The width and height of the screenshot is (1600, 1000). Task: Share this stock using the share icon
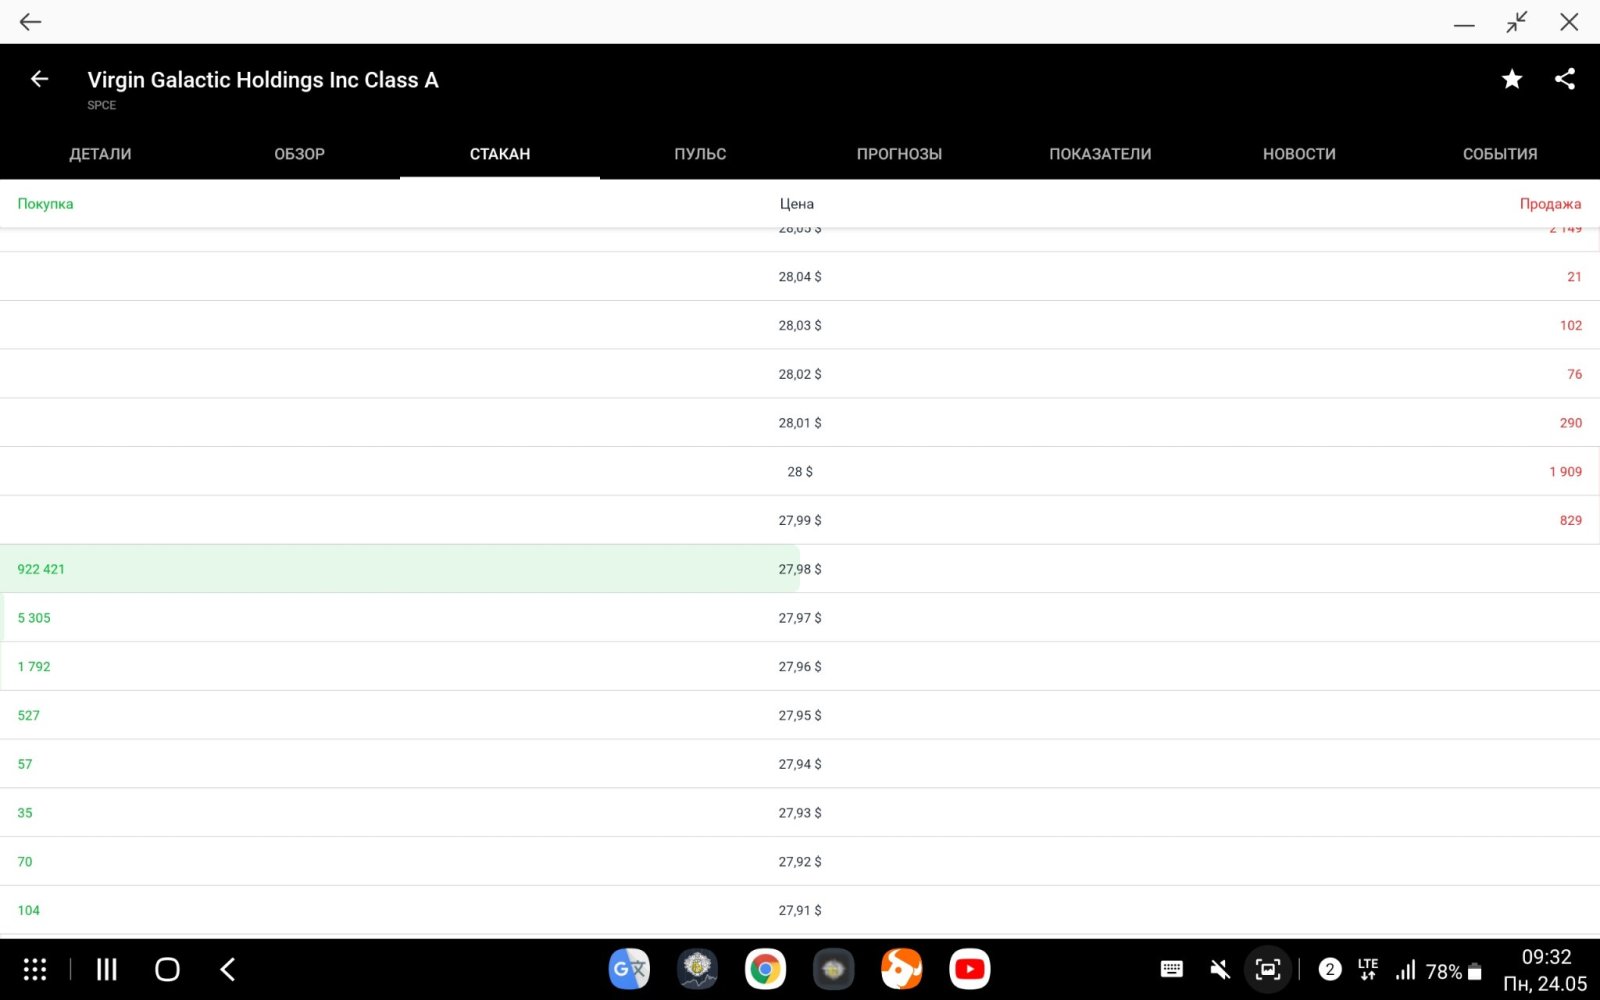1565,79
